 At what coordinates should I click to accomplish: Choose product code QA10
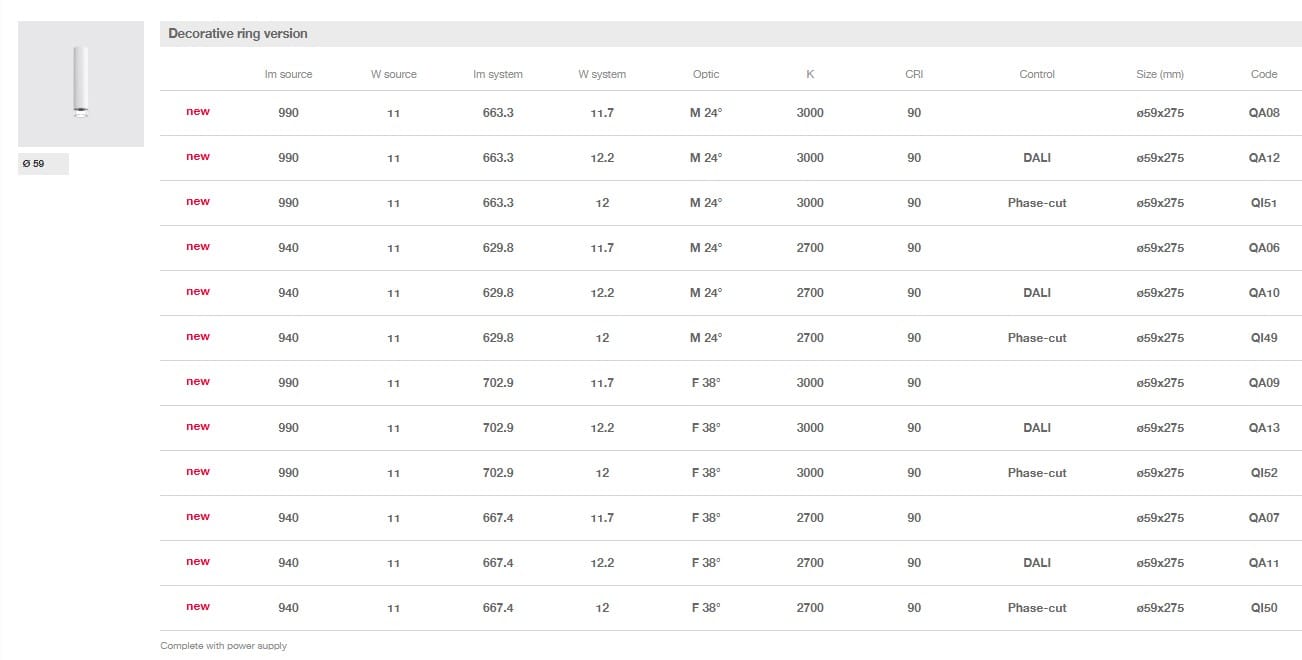coord(1264,293)
